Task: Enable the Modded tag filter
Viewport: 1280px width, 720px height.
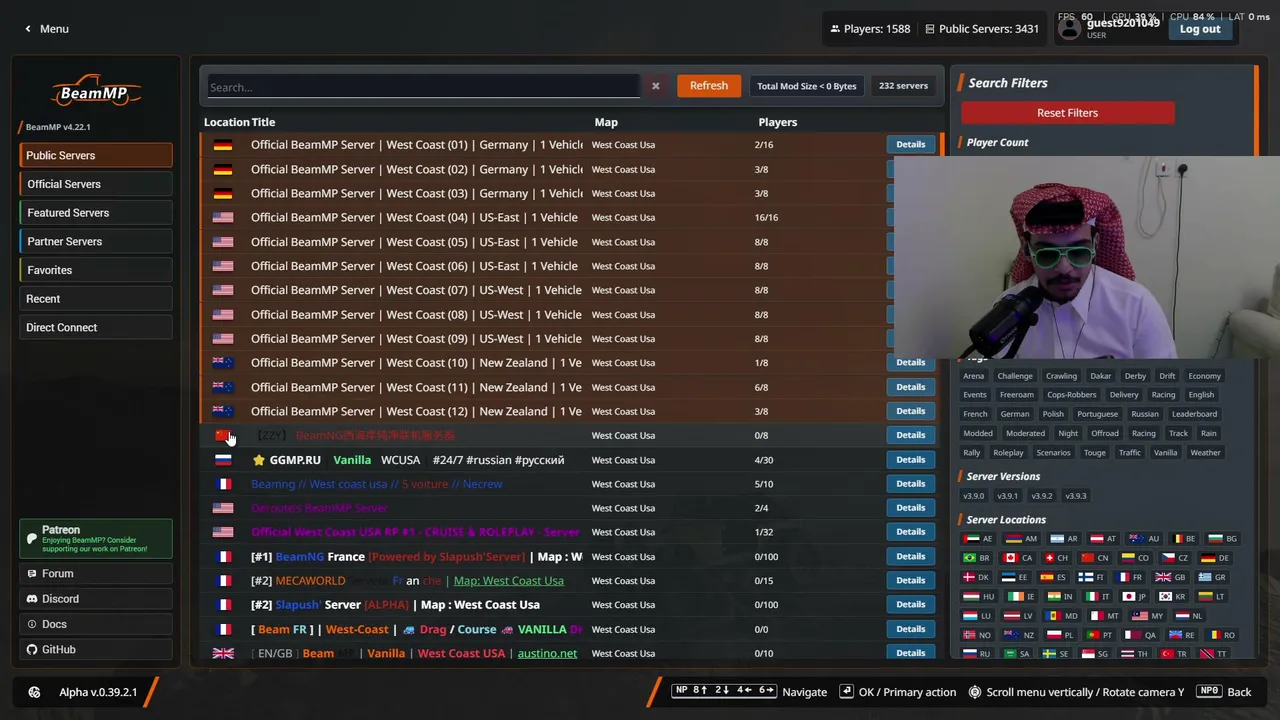Action: (x=978, y=434)
